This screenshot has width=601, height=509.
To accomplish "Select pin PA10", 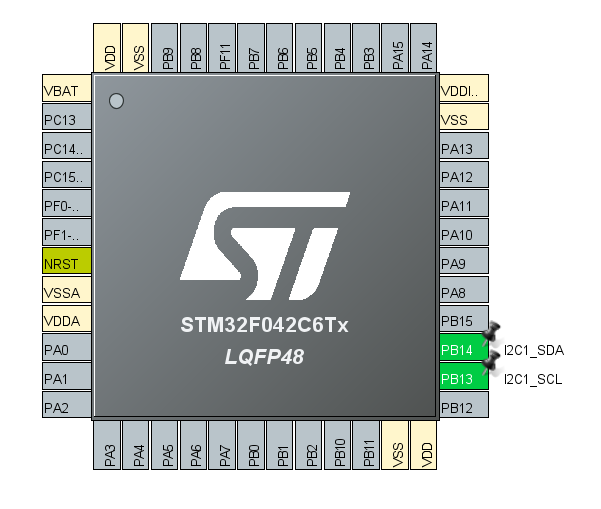I will click(x=464, y=232).
